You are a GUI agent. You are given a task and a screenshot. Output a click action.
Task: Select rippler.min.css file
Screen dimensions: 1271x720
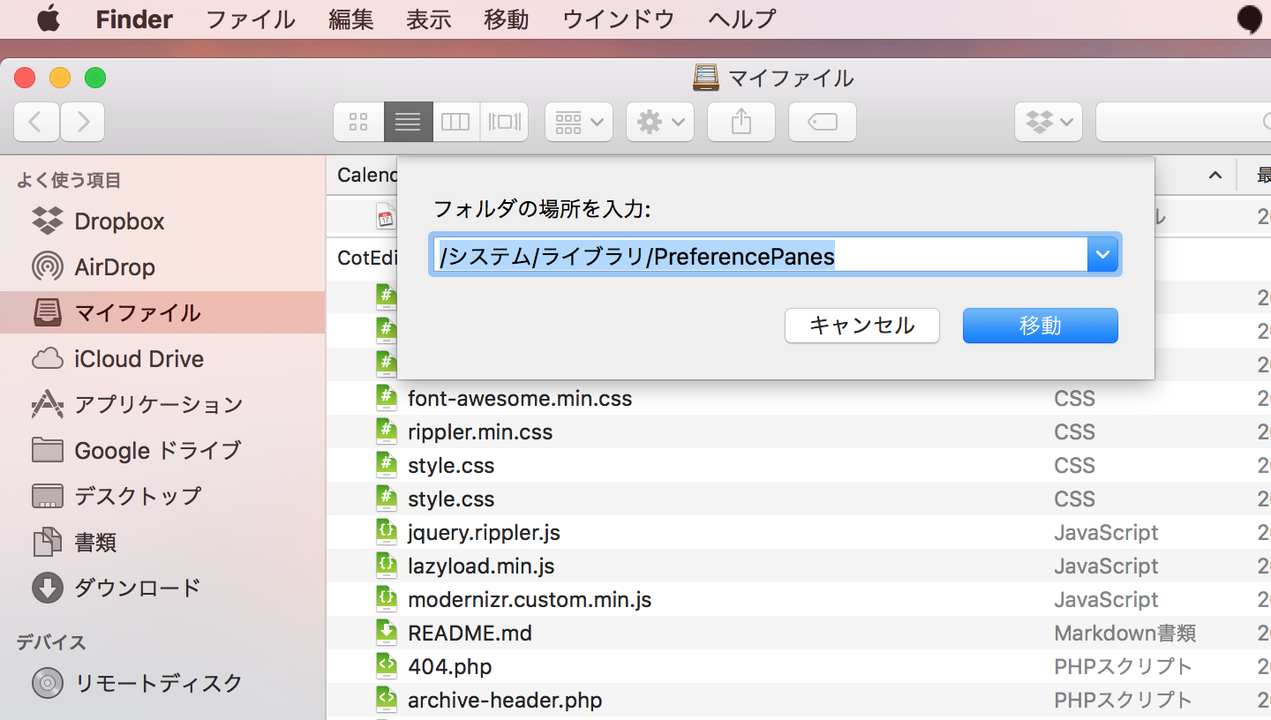coord(480,432)
